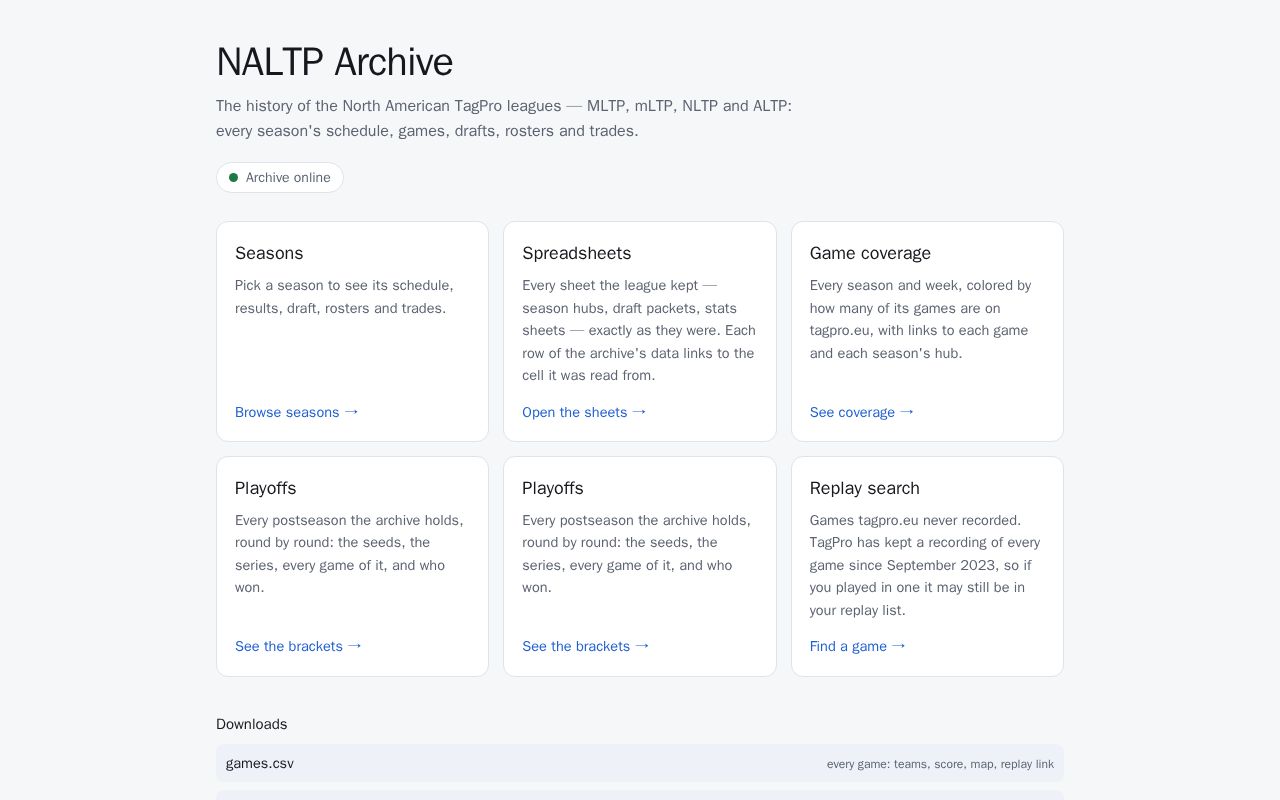This screenshot has height=800, width=1280.
Task: Click the paragraph starting "The history of the North American"
Action: [504, 118]
